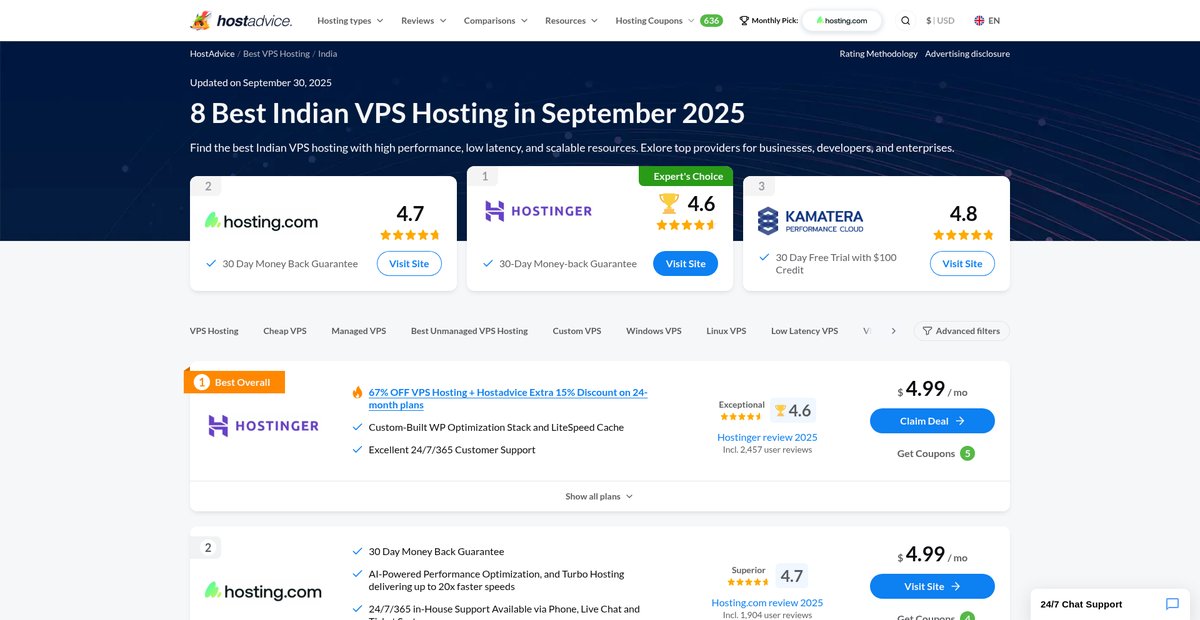1200x620 pixels.
Task: Select the Best Unmanaged VPS Hosting tab
Action: [x=469, y=331]
